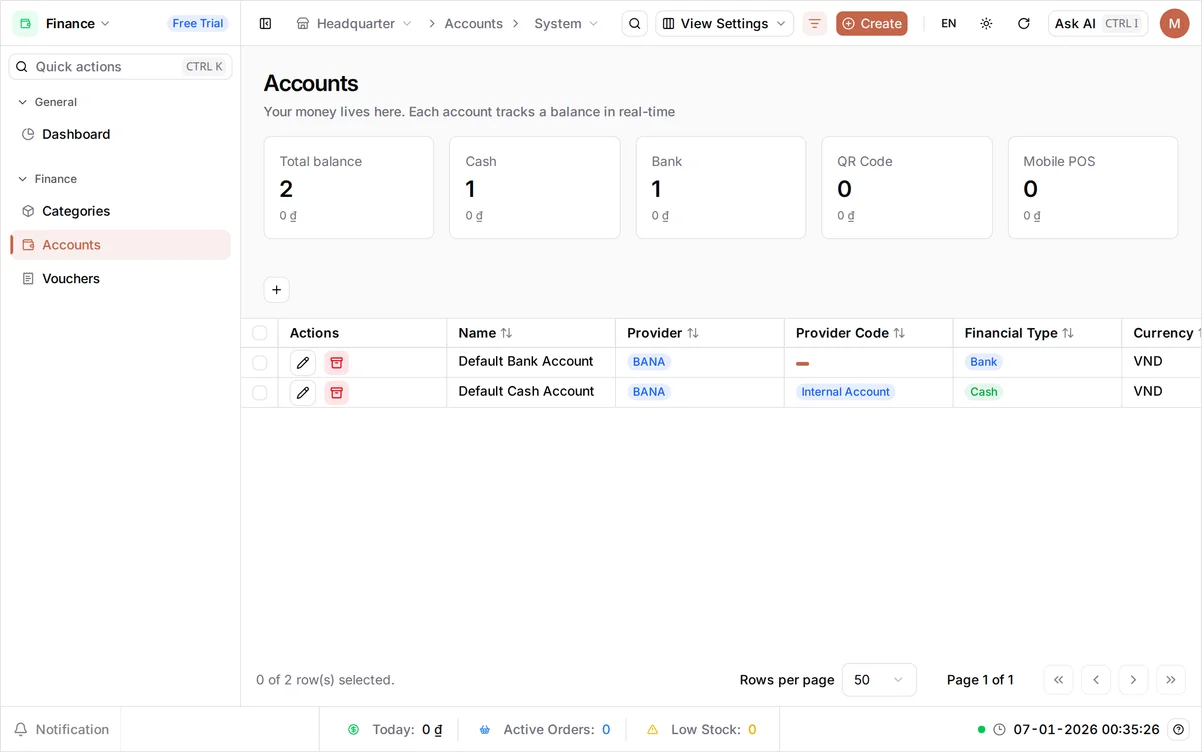The width and height of the screenshot is (1202, 752).
Task: Click the Create button
Action: [x=872, y=23]
